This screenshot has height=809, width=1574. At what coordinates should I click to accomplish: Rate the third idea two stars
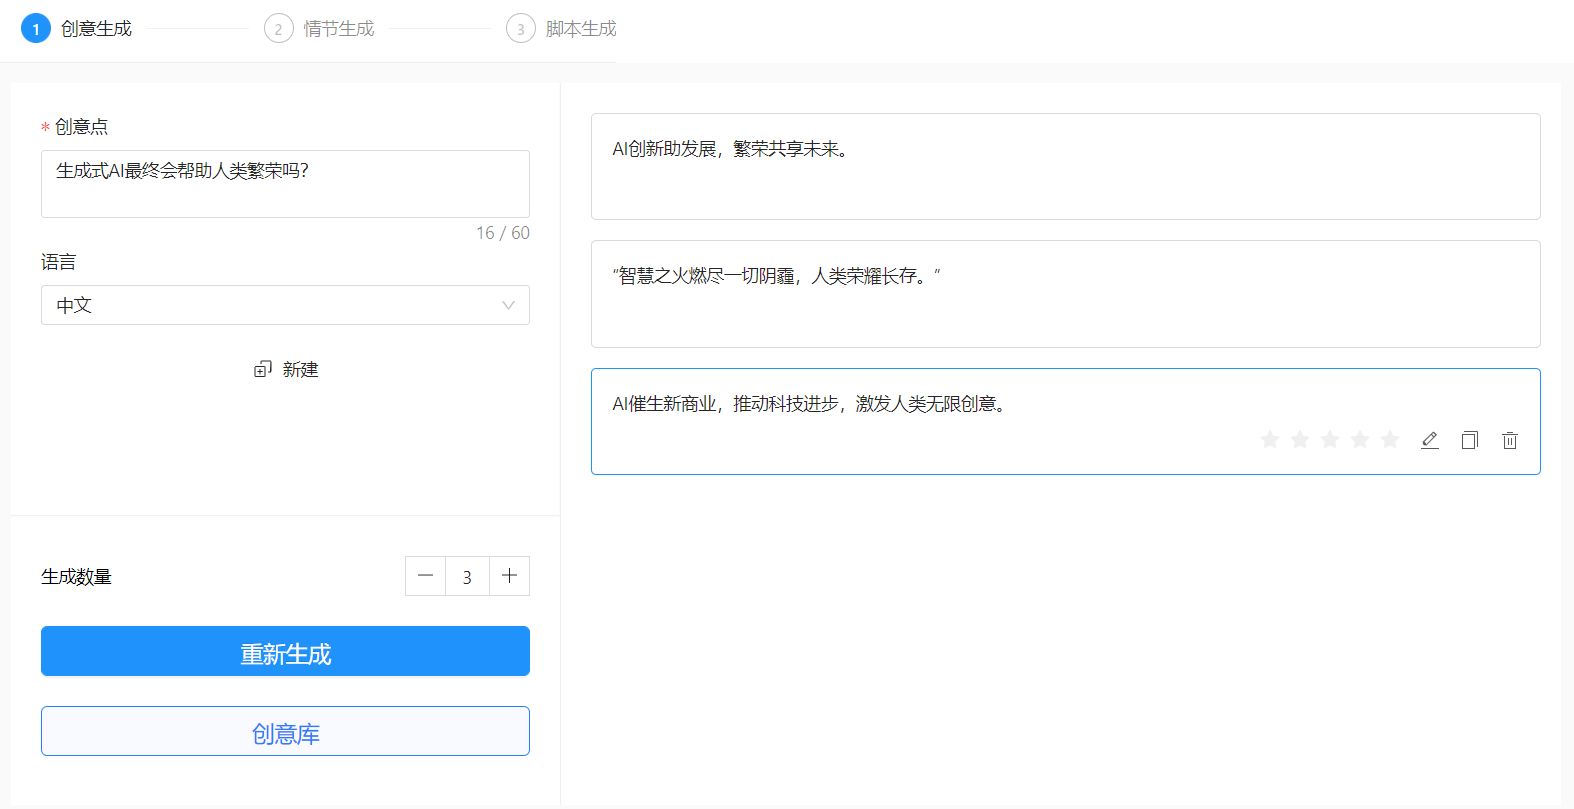pyautogui.click(x=1300, y=439)
